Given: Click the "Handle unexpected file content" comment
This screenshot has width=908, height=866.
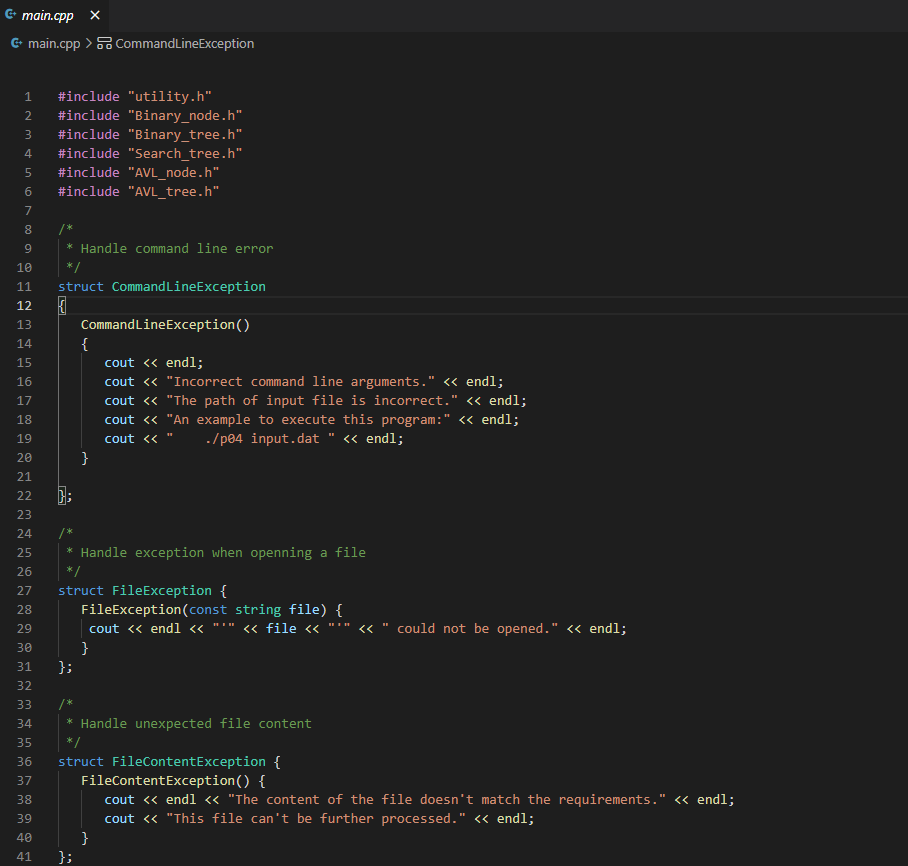Looking at the screenshot, I should 196,724.
